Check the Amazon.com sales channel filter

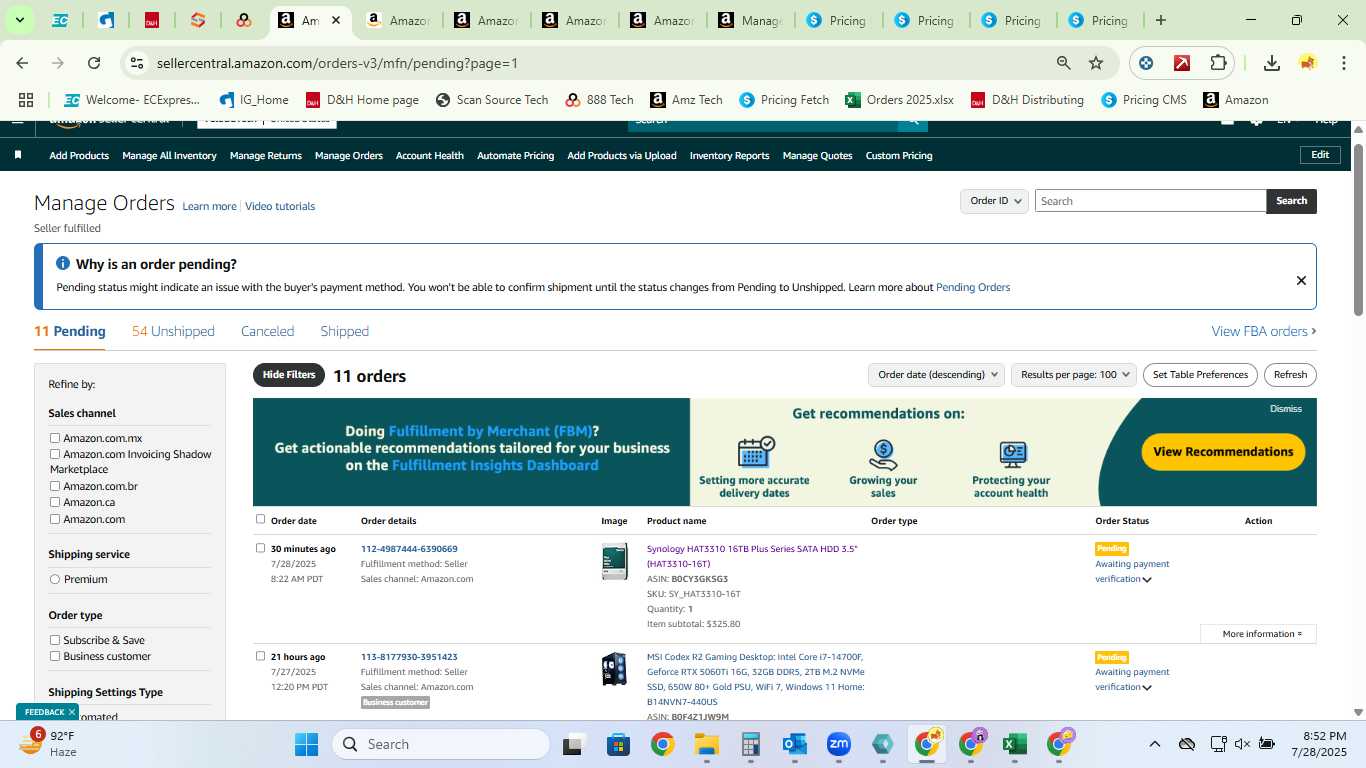(55, 519)
